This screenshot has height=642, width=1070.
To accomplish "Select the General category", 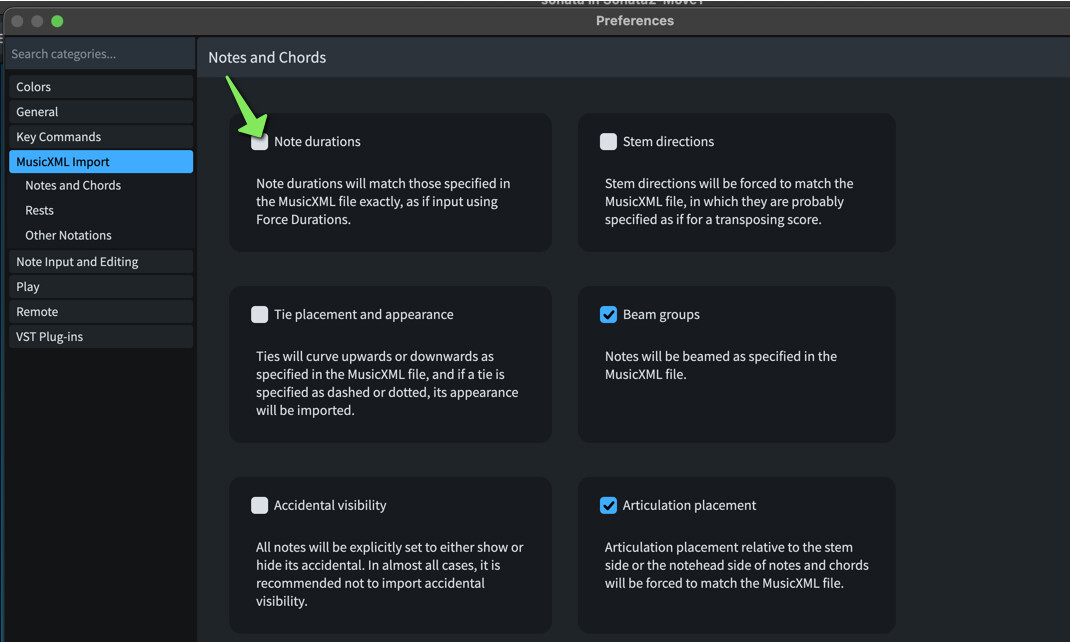I will click(x=101, y=112).
